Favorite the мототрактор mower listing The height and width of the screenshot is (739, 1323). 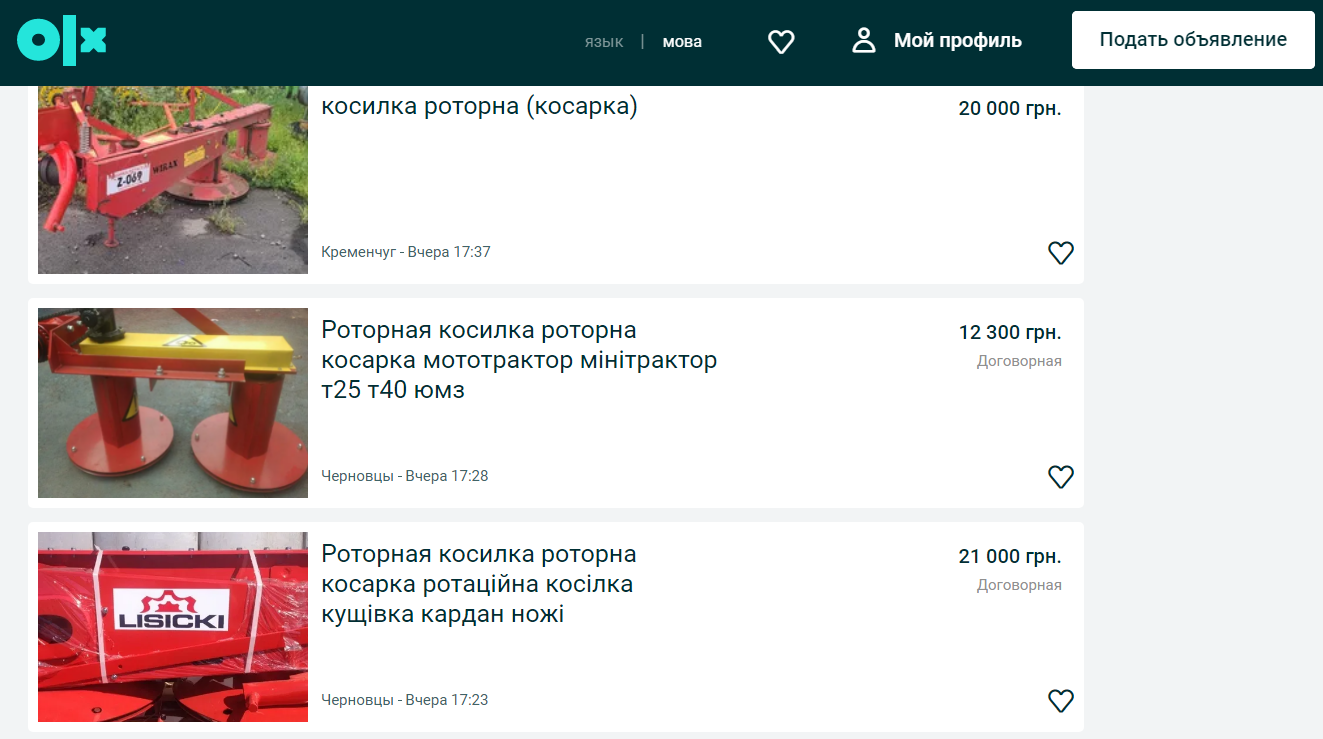click(x=1061, y=477)
